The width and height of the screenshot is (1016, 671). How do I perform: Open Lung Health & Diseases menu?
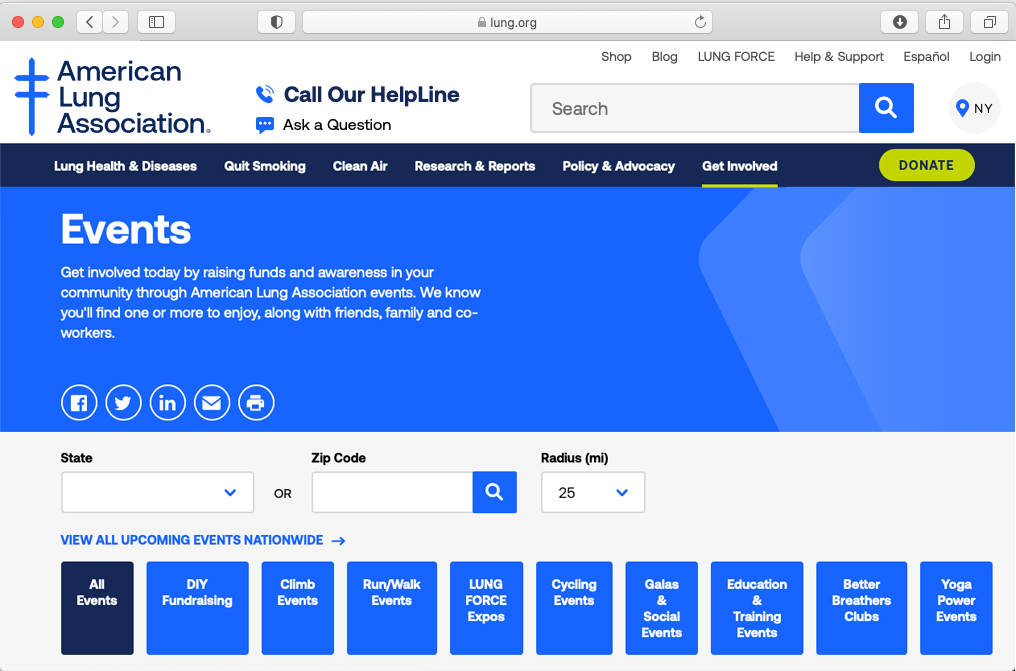(125, 166)
